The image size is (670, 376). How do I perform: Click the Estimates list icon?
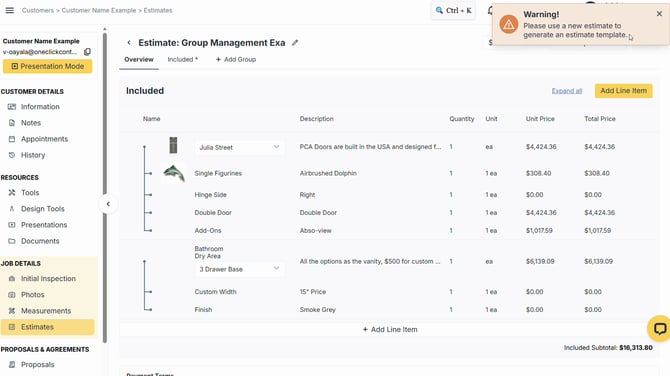coord(12,327)
